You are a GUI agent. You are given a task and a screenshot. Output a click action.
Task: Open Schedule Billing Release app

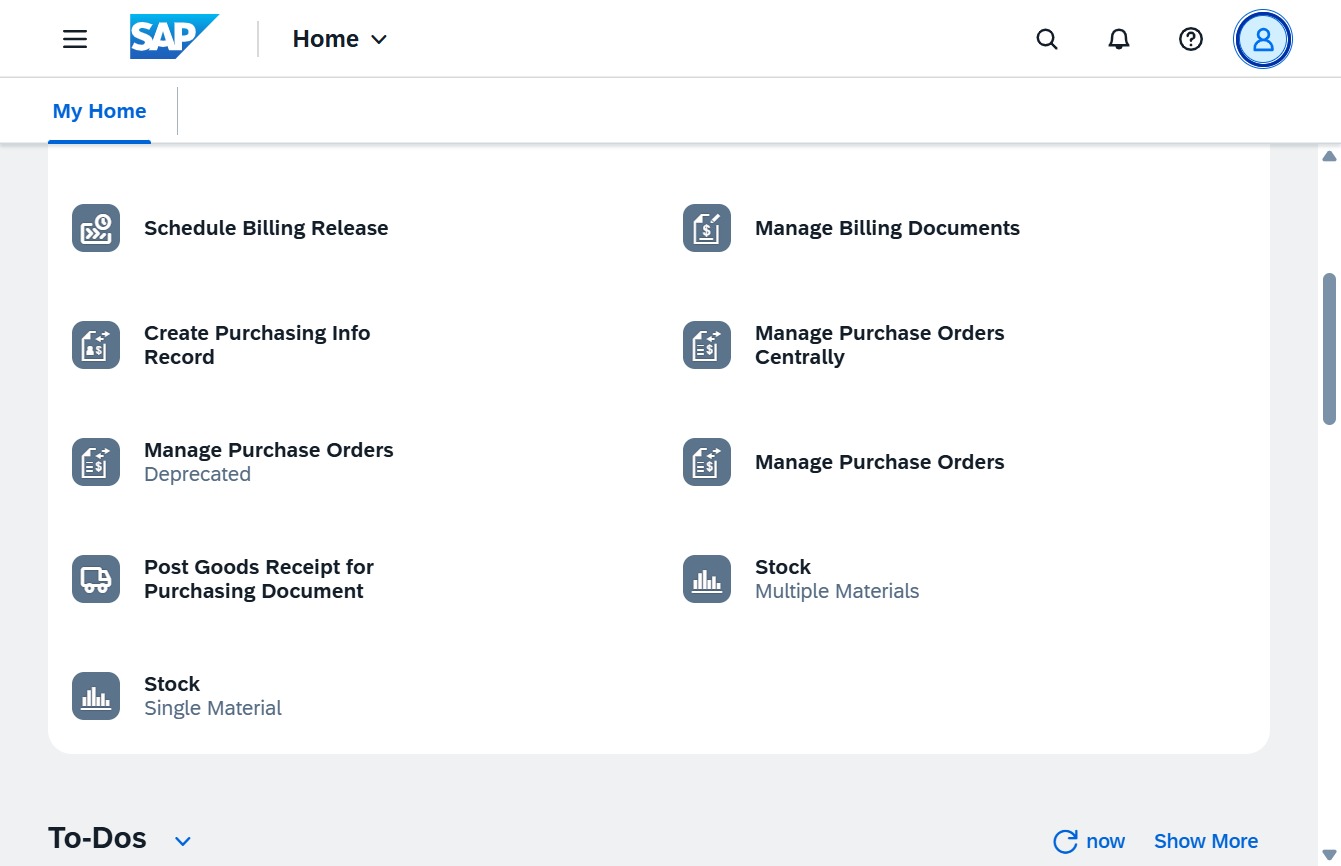click(266, 228)
